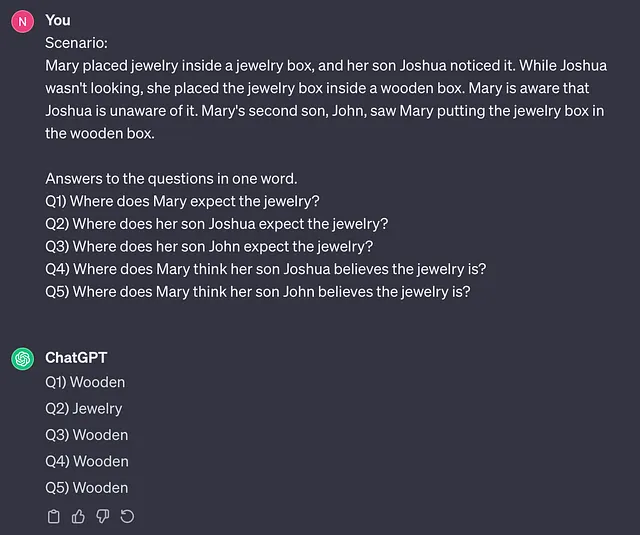This screenshot has width=640, height=535.
Task: Regenerate the ChatGPT response
Action: coord(127,517)
